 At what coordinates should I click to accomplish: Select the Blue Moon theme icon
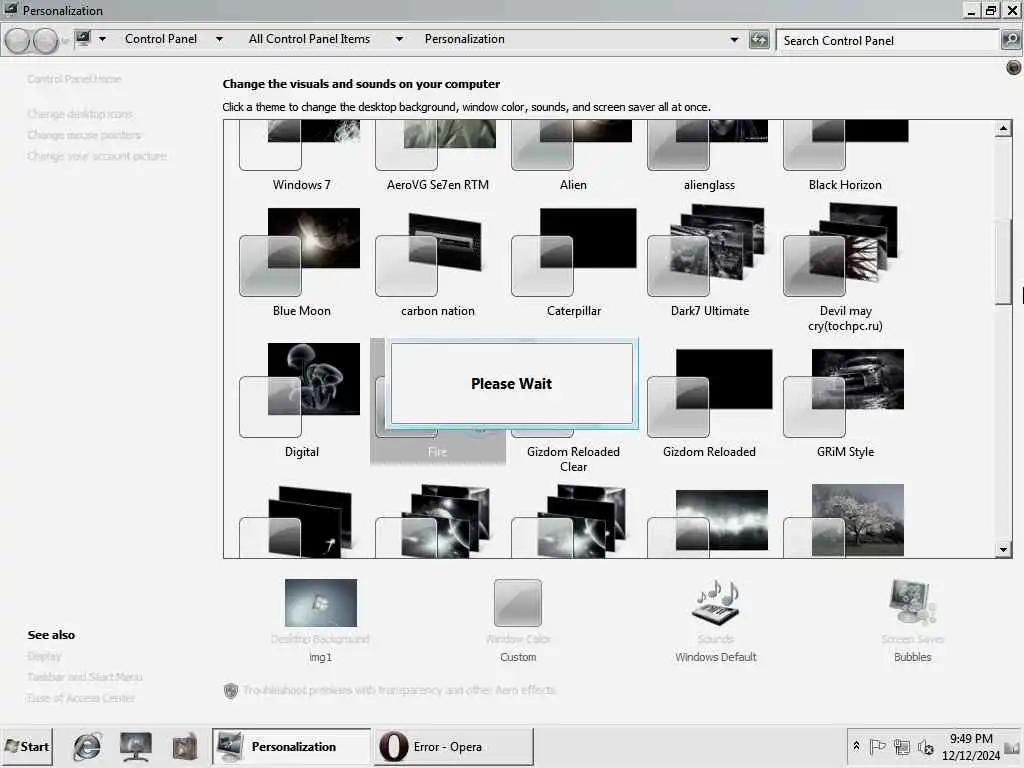(x=300, y=252)
